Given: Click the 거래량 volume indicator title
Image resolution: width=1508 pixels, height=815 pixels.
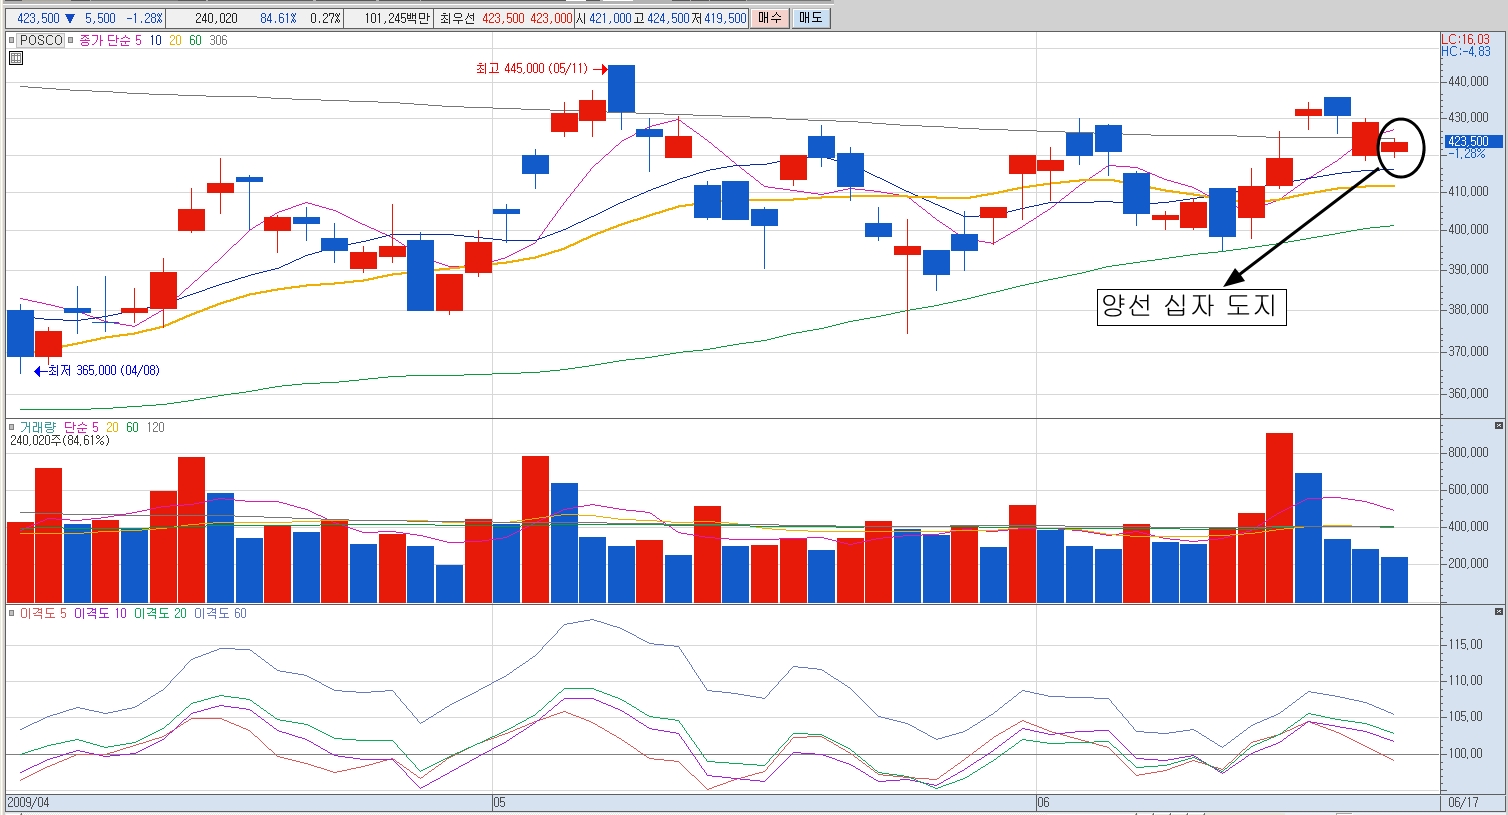Looking at the screenshot, I should click(x=38, y=427).
